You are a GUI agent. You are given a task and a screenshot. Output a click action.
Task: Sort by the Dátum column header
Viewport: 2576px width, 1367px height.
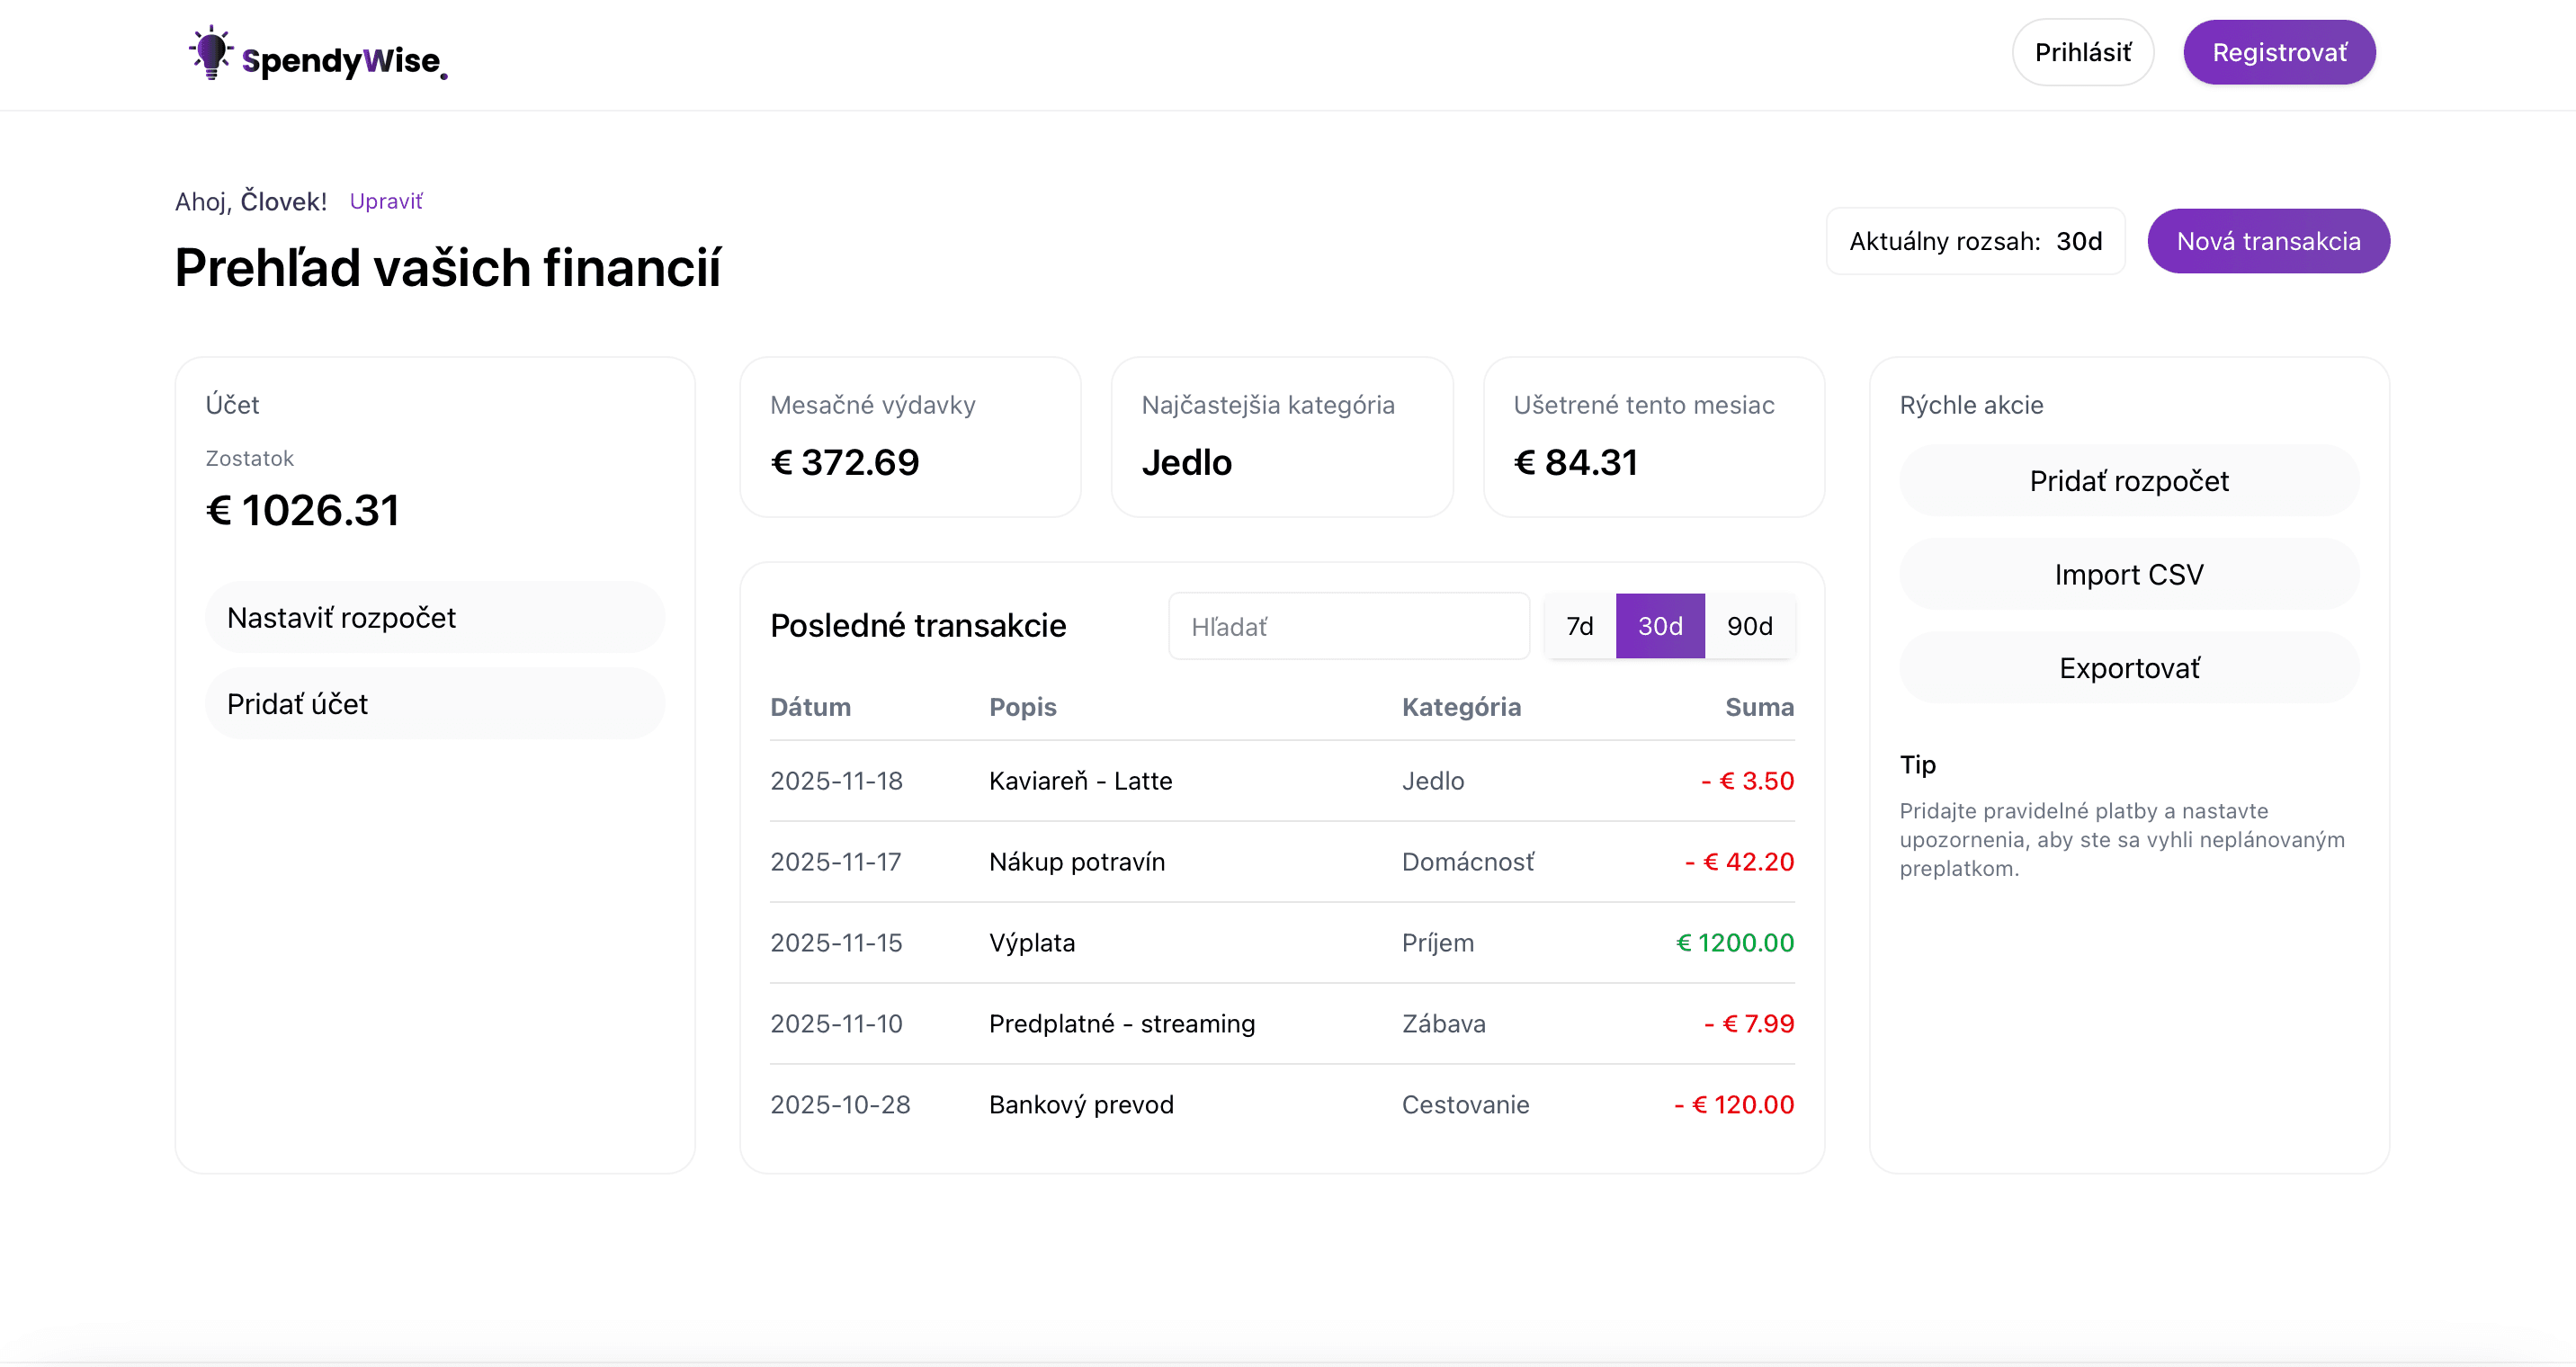point(810,707)
